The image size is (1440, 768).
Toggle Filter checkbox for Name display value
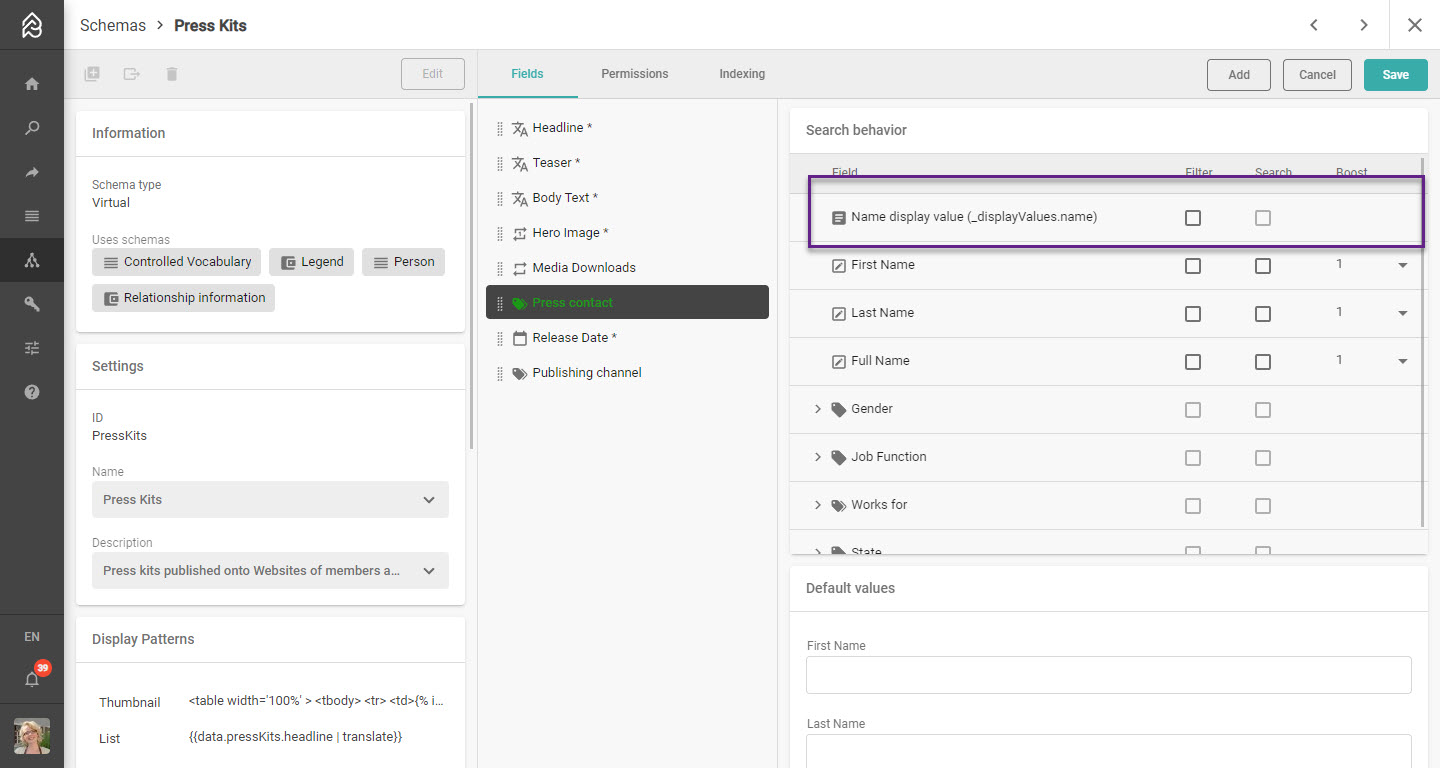point(1193,218)
